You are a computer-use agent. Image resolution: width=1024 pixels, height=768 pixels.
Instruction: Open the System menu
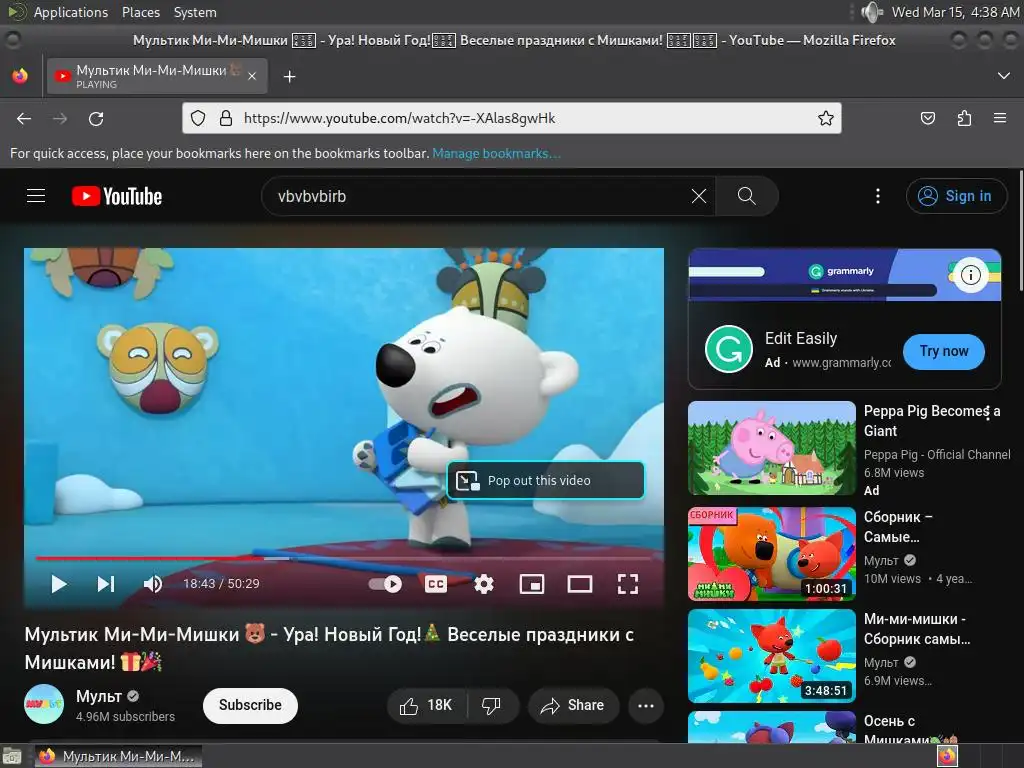(195, 12)
